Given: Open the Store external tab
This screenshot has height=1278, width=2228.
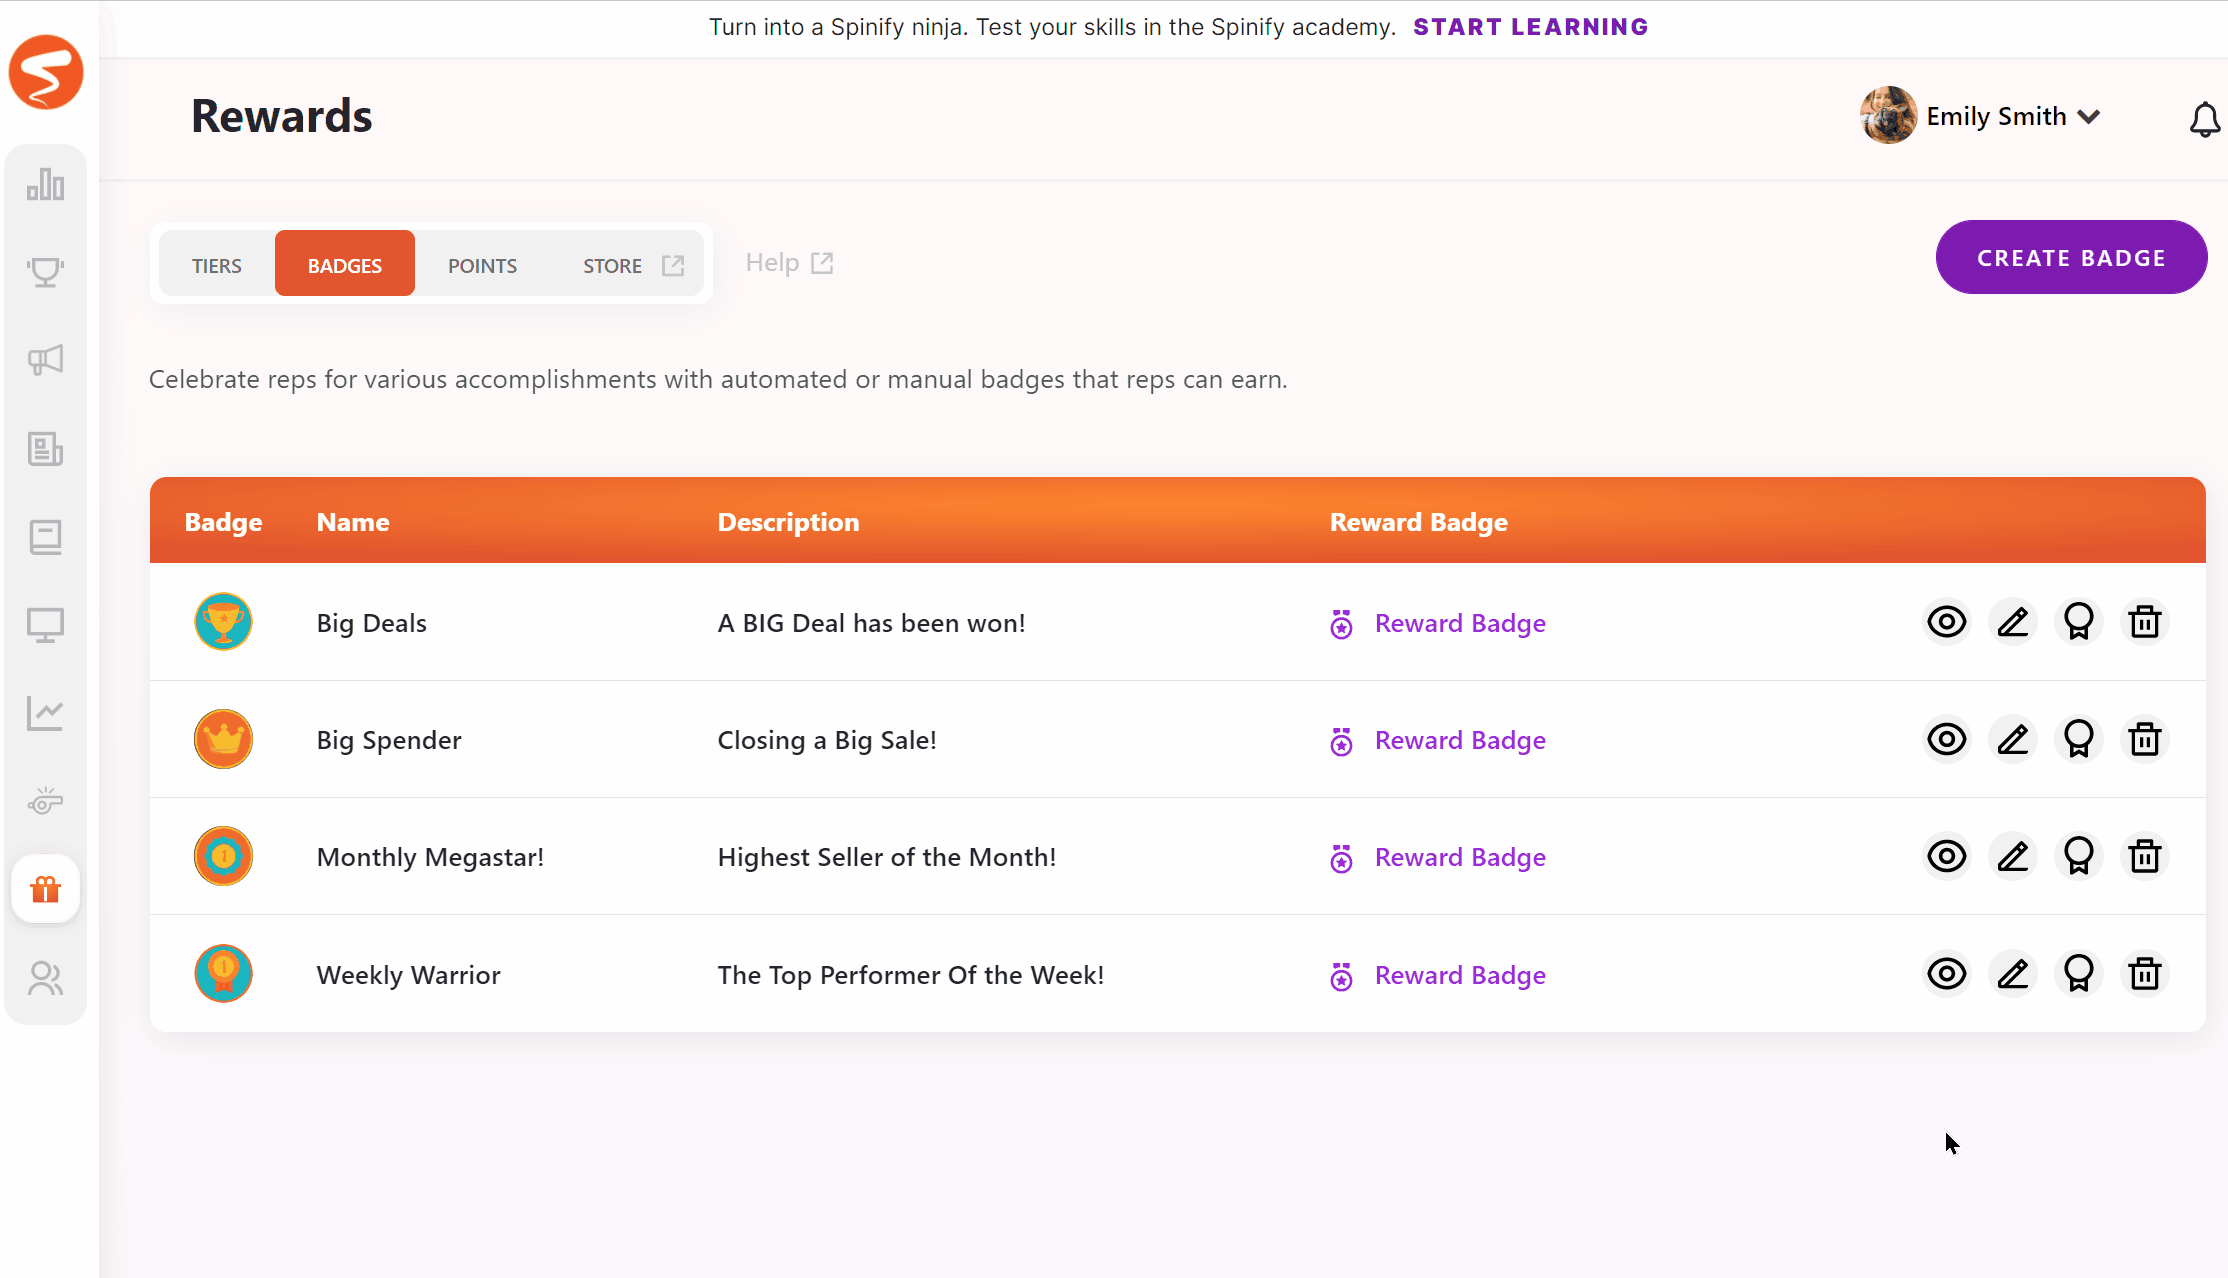Looking at the screenshot, I should coord(632,265).
